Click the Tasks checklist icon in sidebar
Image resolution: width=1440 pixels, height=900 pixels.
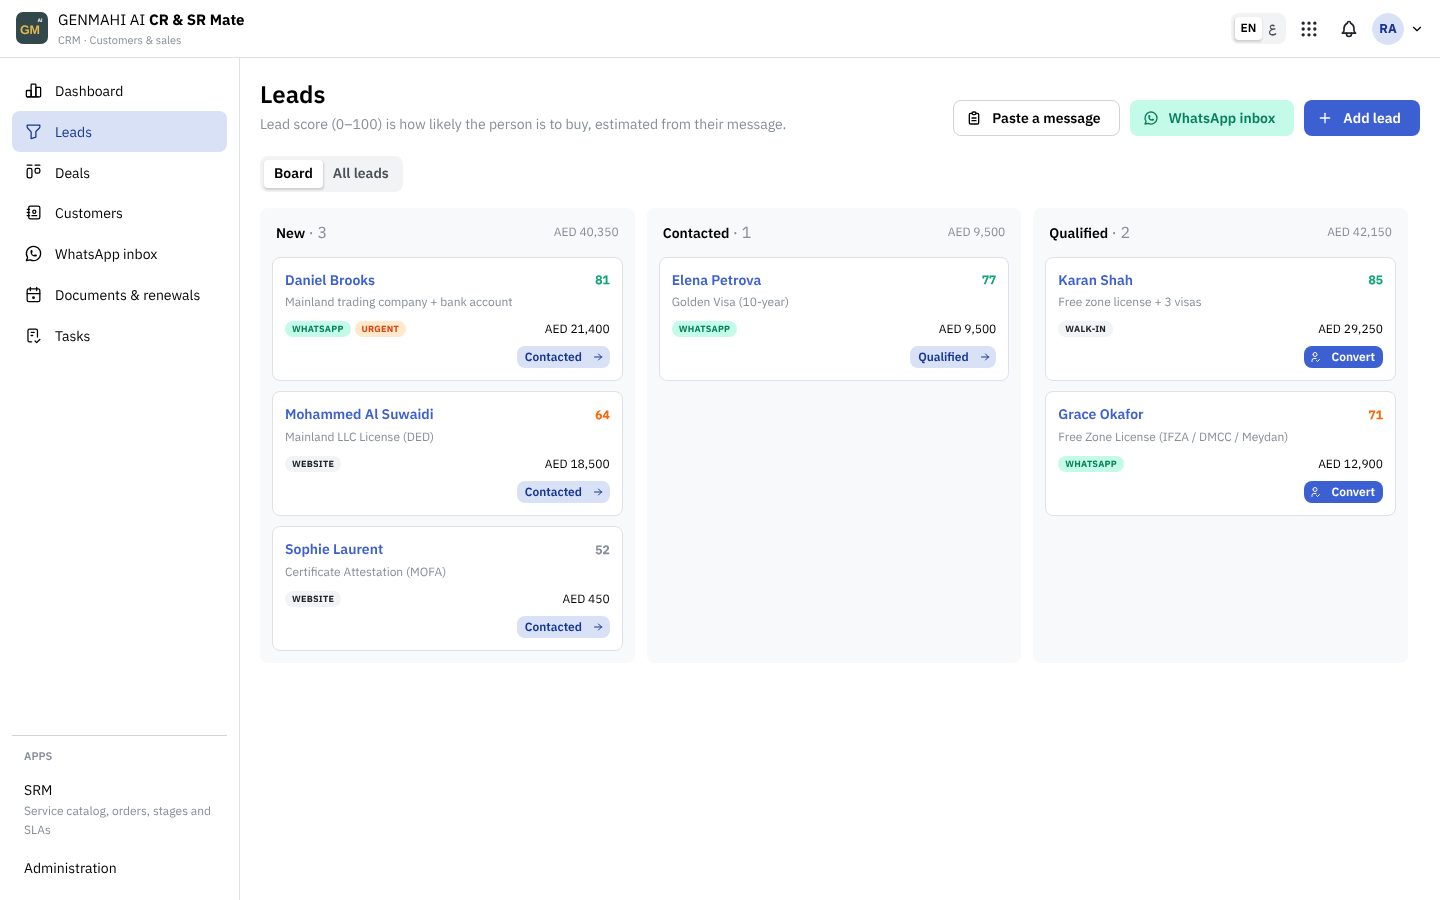[34, 336]
